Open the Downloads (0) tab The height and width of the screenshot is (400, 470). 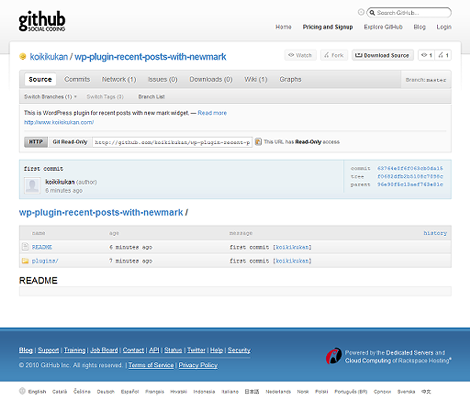(211, 79)
